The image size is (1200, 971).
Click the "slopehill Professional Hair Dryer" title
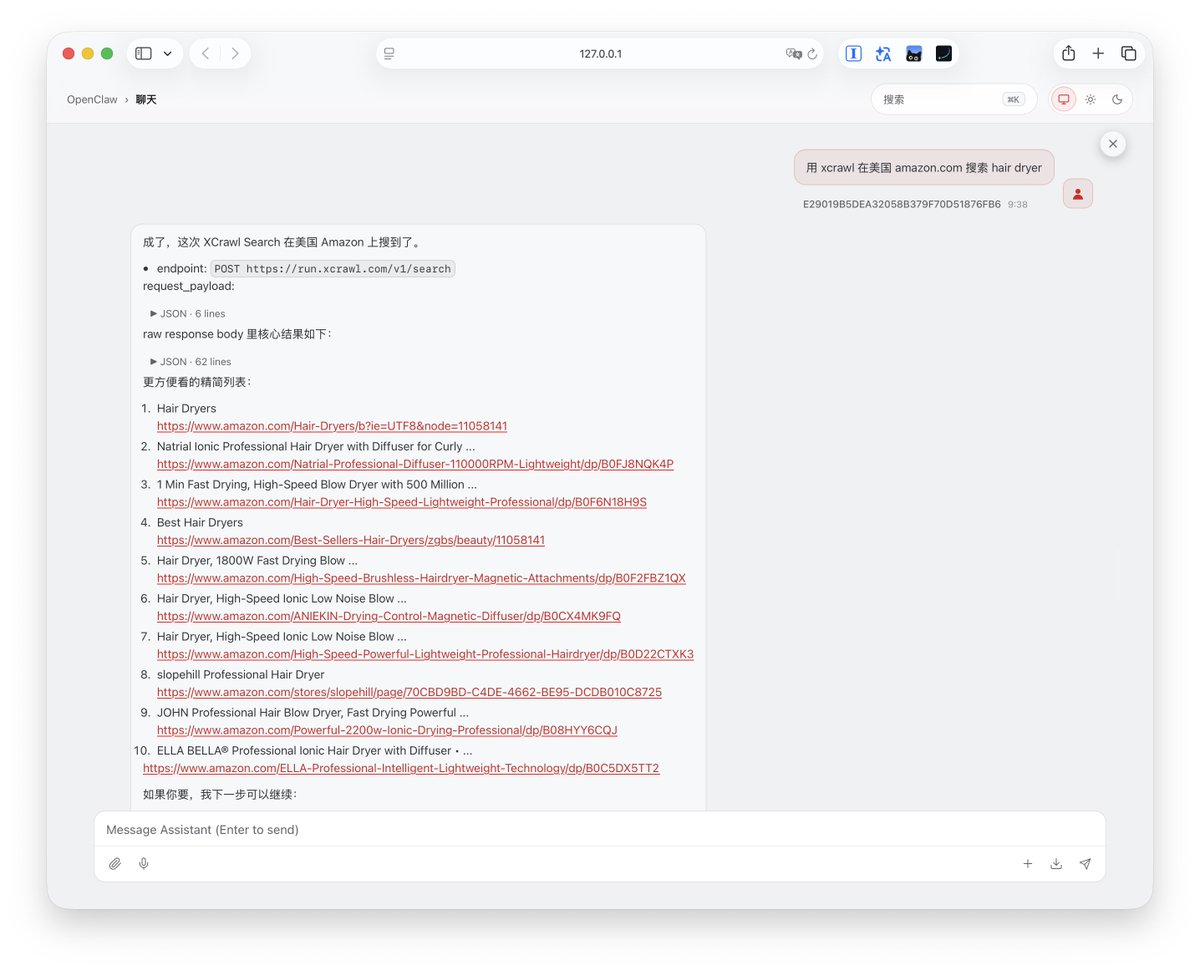tap(241, 674)
